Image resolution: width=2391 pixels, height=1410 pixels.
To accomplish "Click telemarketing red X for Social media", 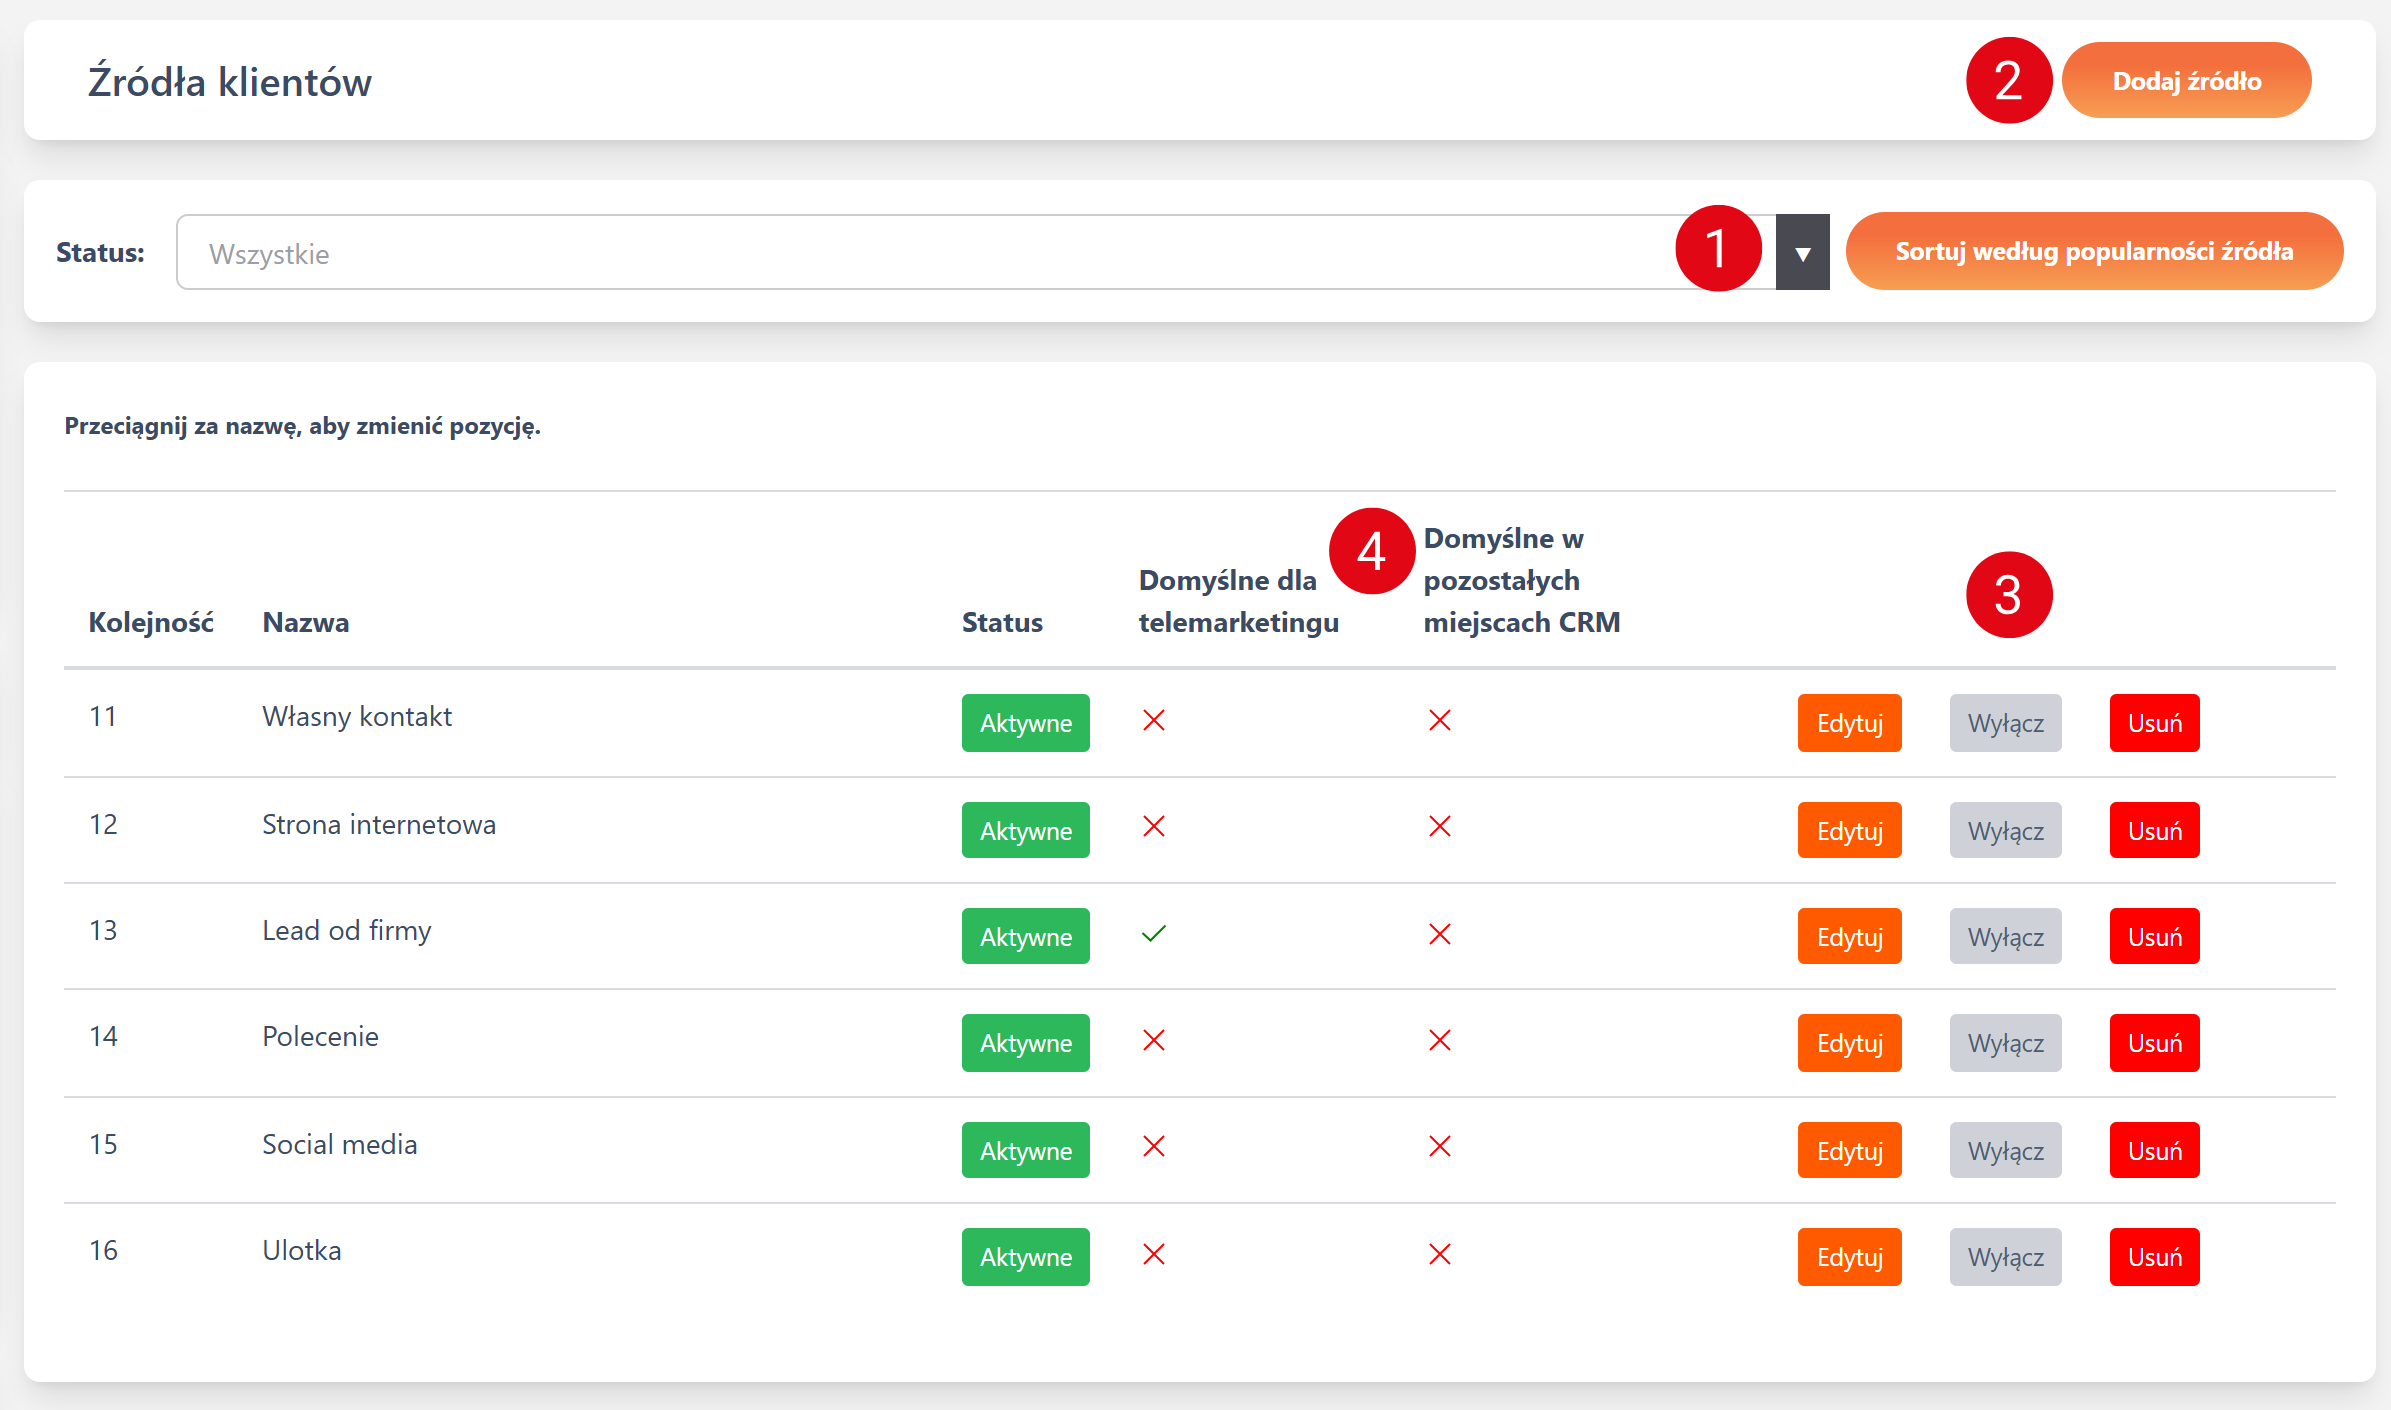I will coord(1154,1147).
